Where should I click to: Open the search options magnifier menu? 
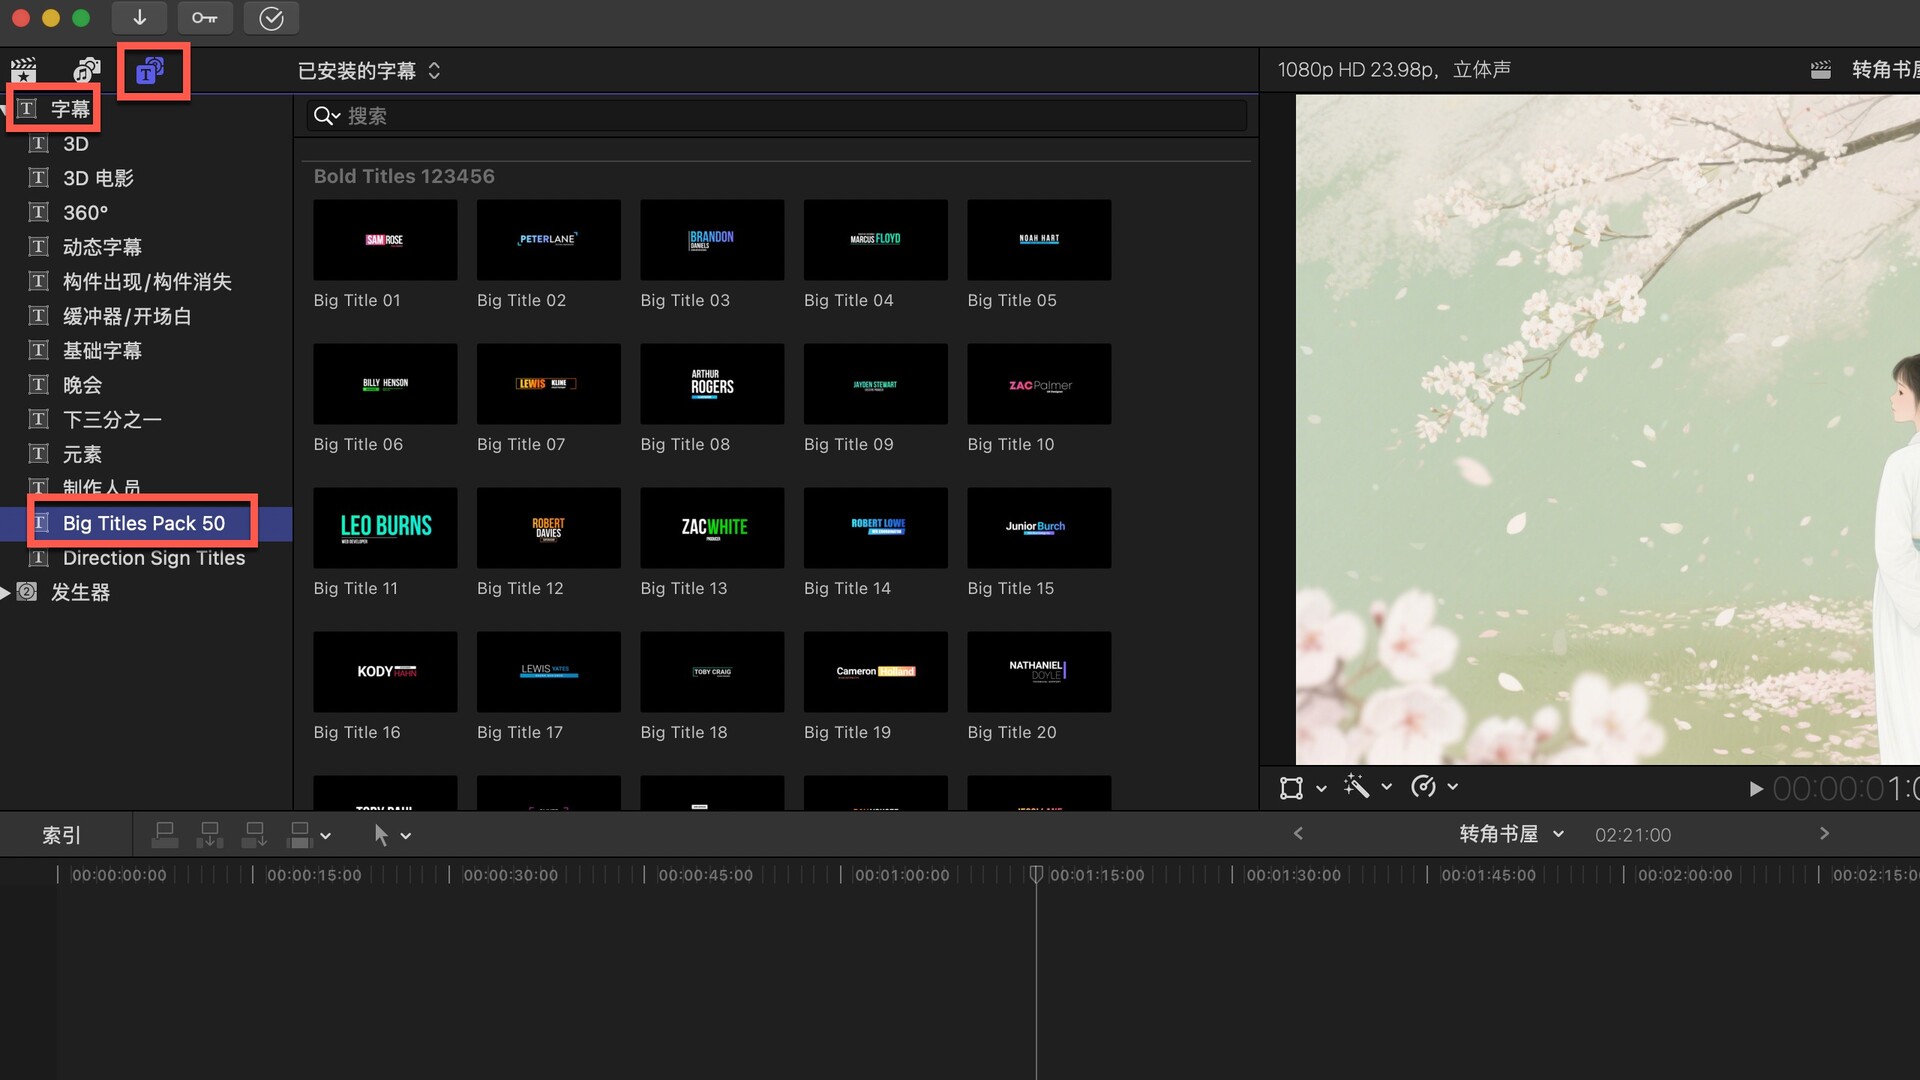326,116
